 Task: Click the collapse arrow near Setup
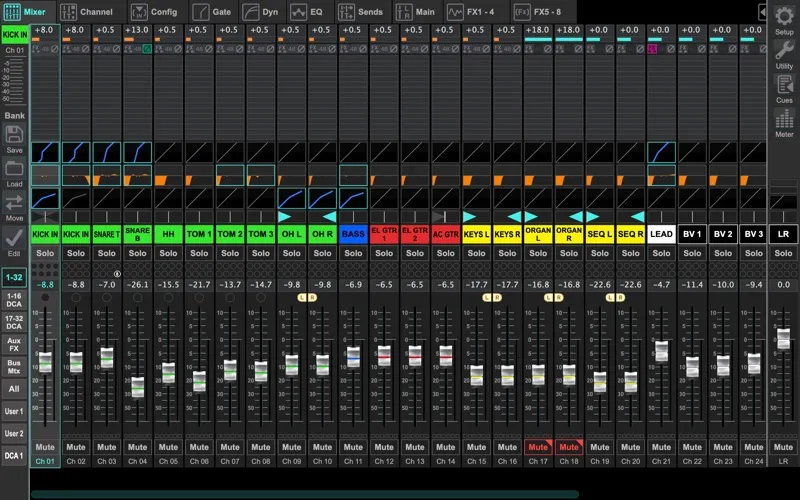762,12
